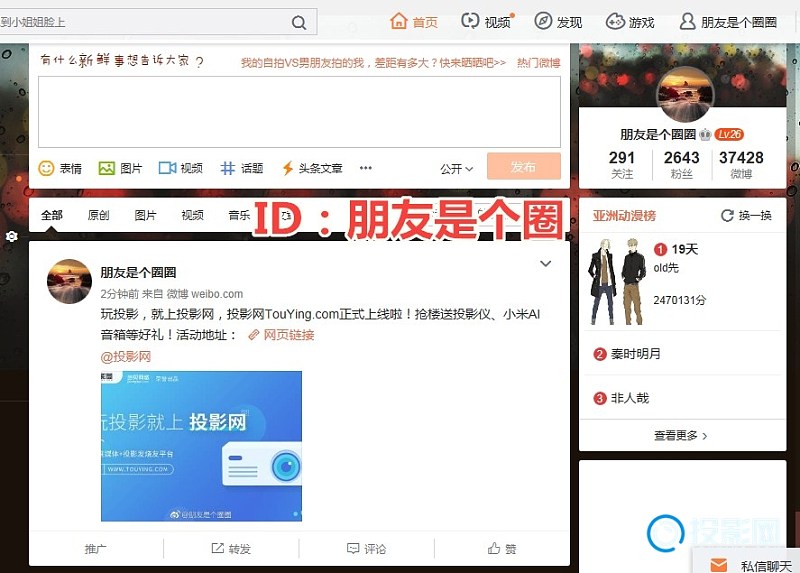Image resolution: width=800 pixels, height=573 pixels.
Task: Open 头条文章 lightning icon
Action: point(288,168)
